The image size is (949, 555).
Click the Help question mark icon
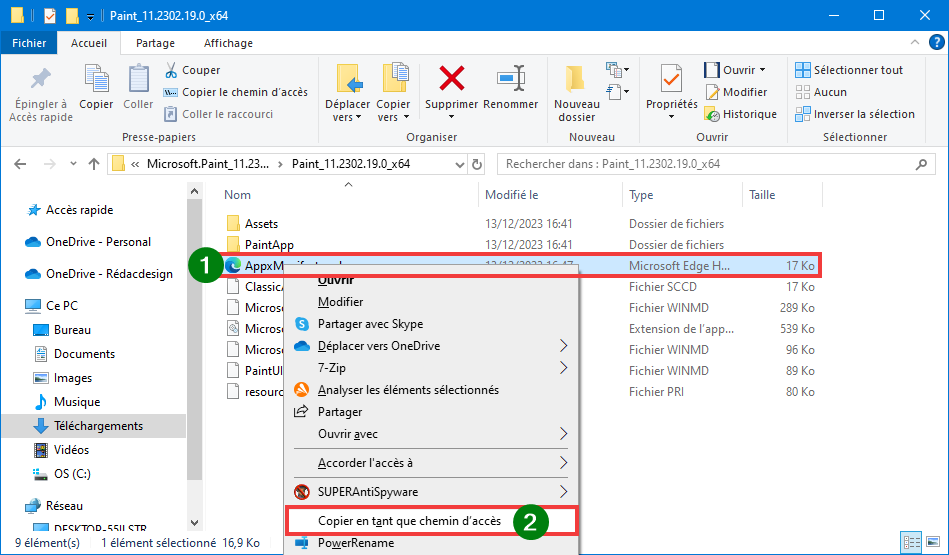(936, 42)
